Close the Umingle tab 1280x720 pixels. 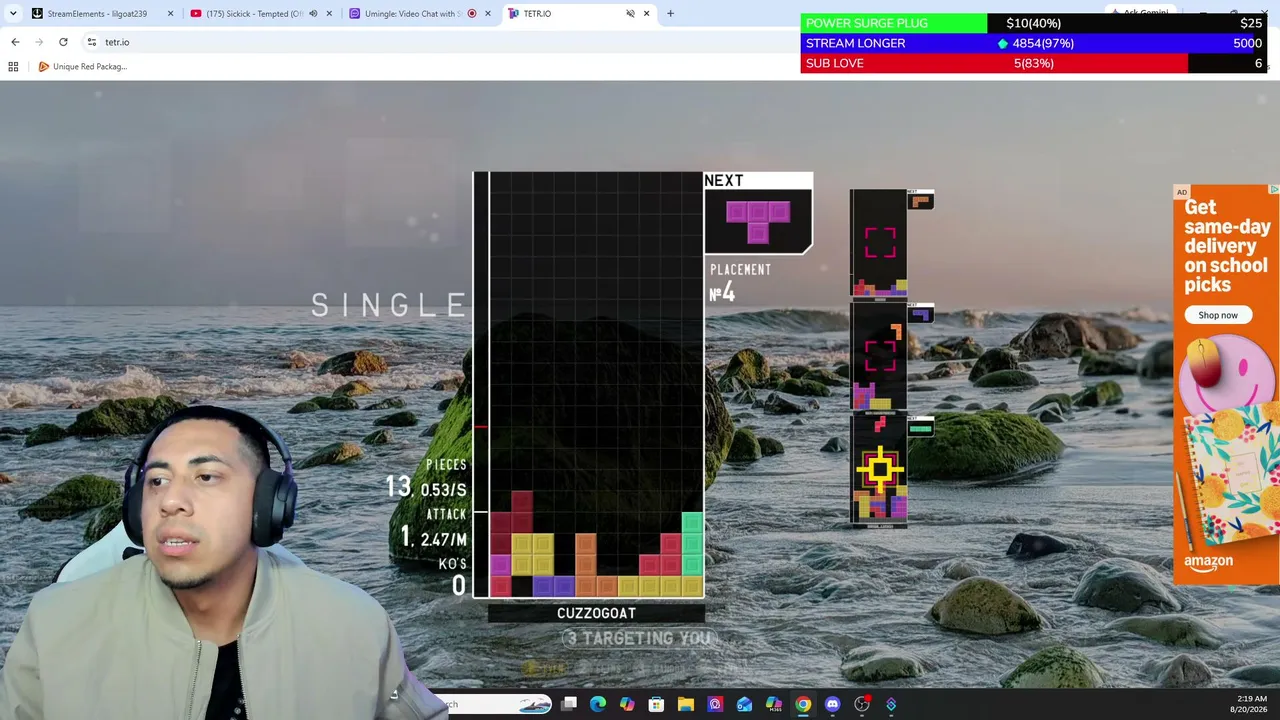point(487,13)
